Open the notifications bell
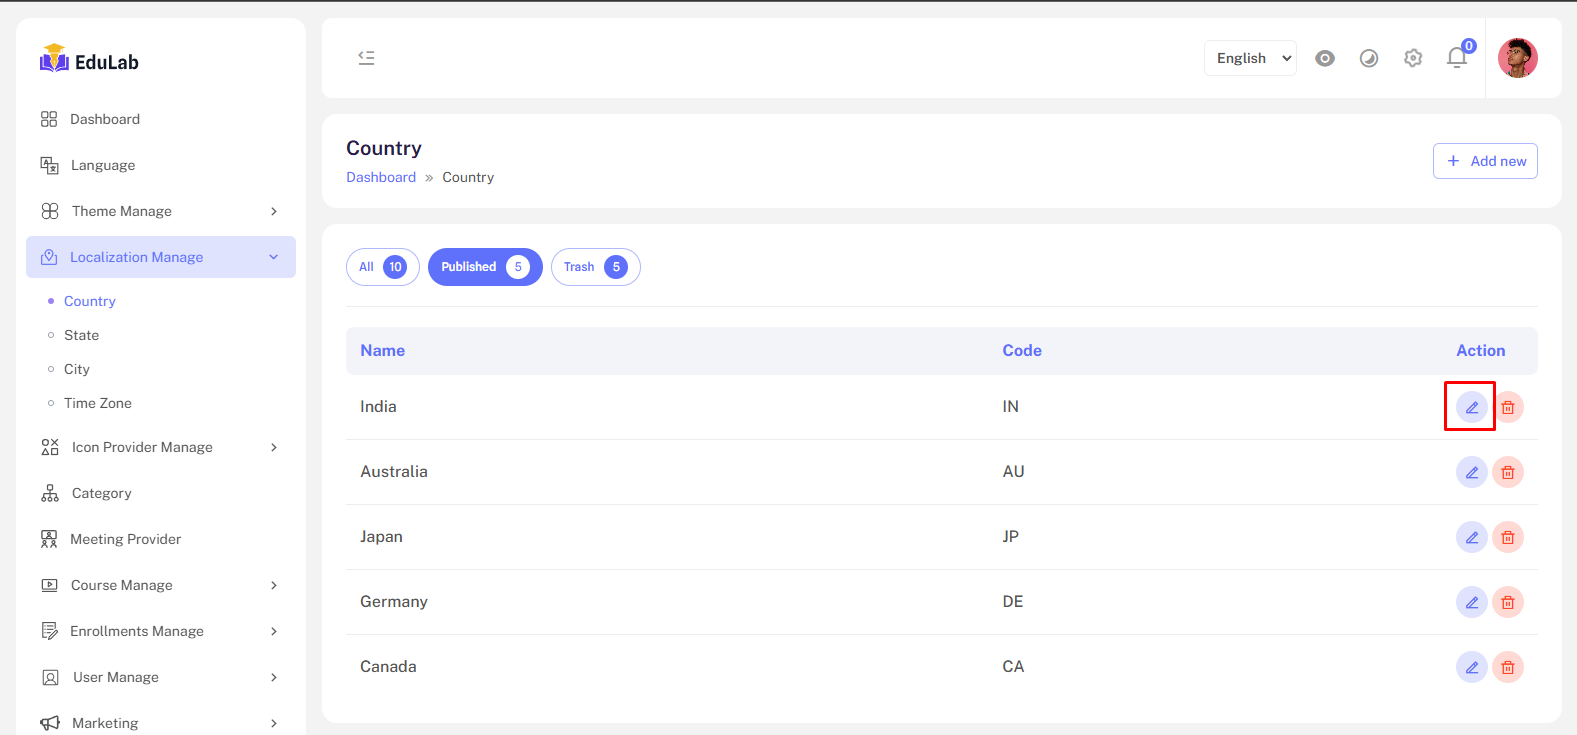Image resolution: width=1577 pixels, height=735 pixels. point(1457,58)
